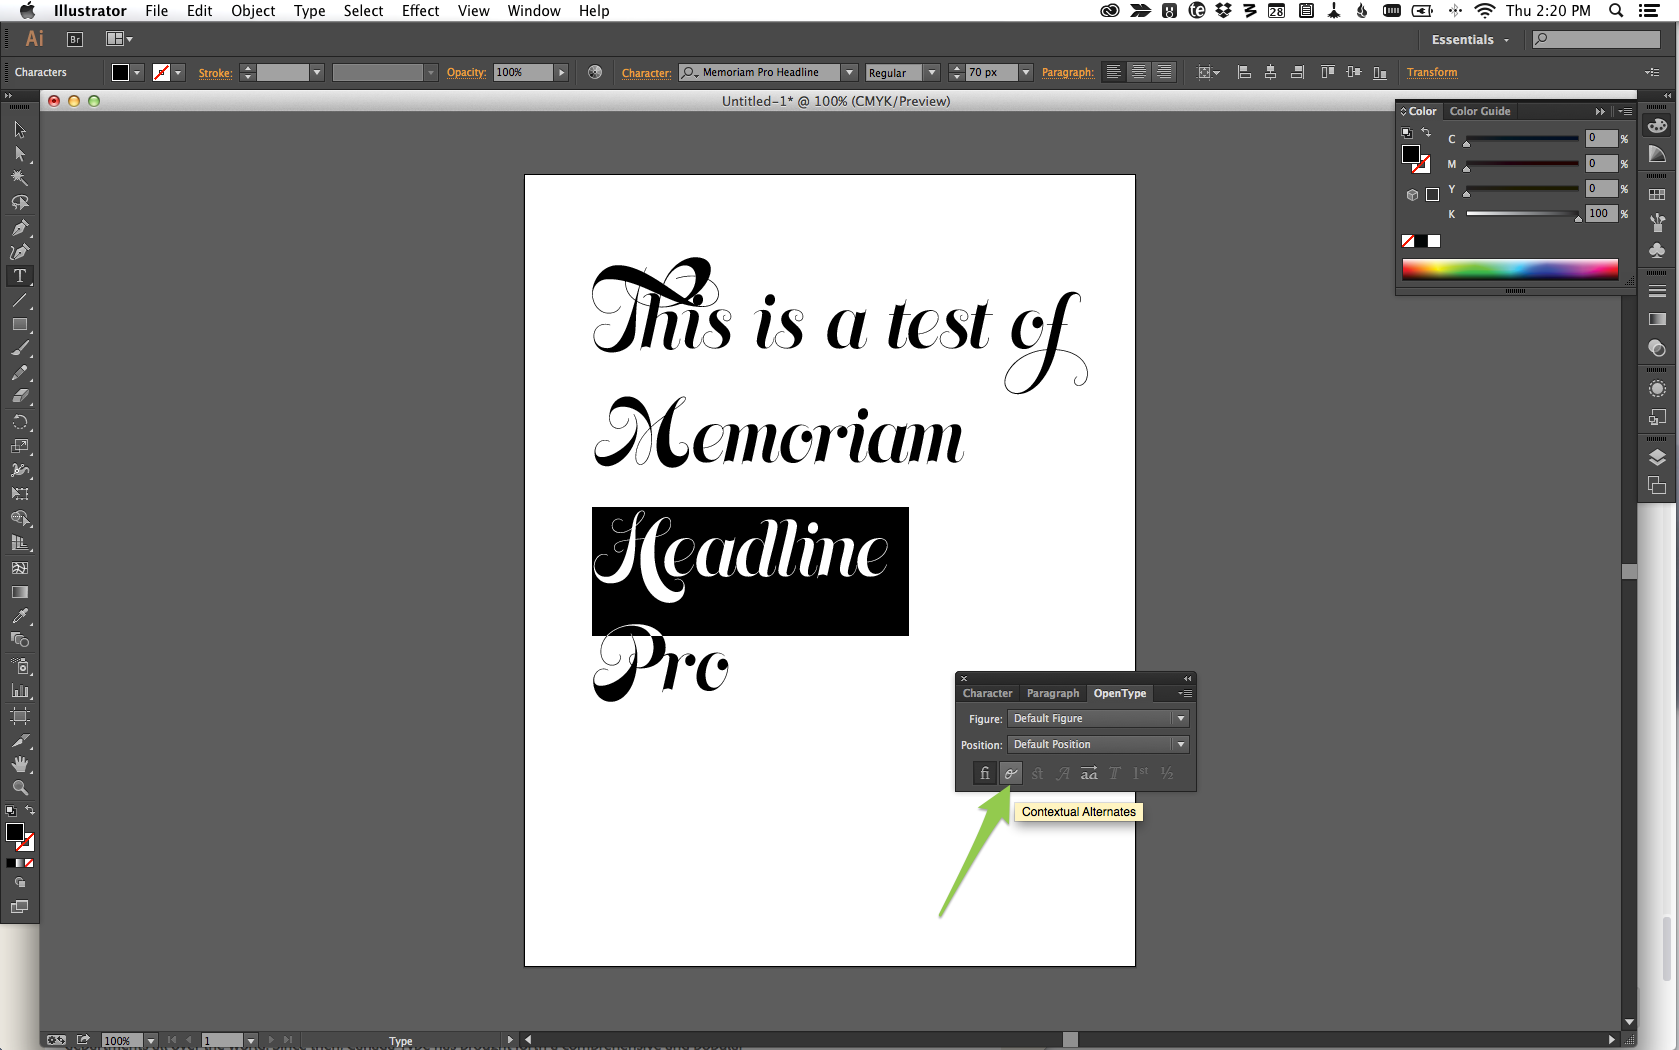Select the Pen tool
The image size is (1679, 1050).
[20, 227]
